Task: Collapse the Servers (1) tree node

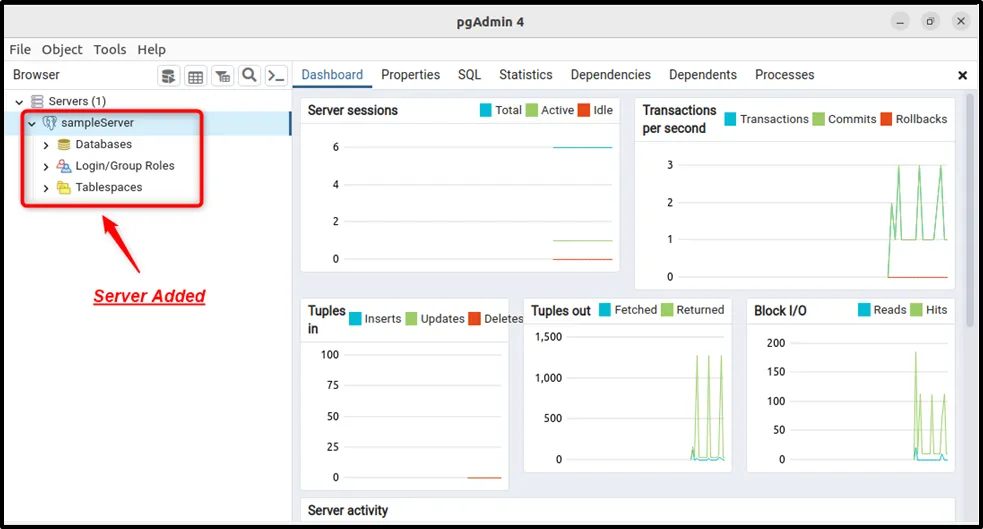Action: pos(19,102)
